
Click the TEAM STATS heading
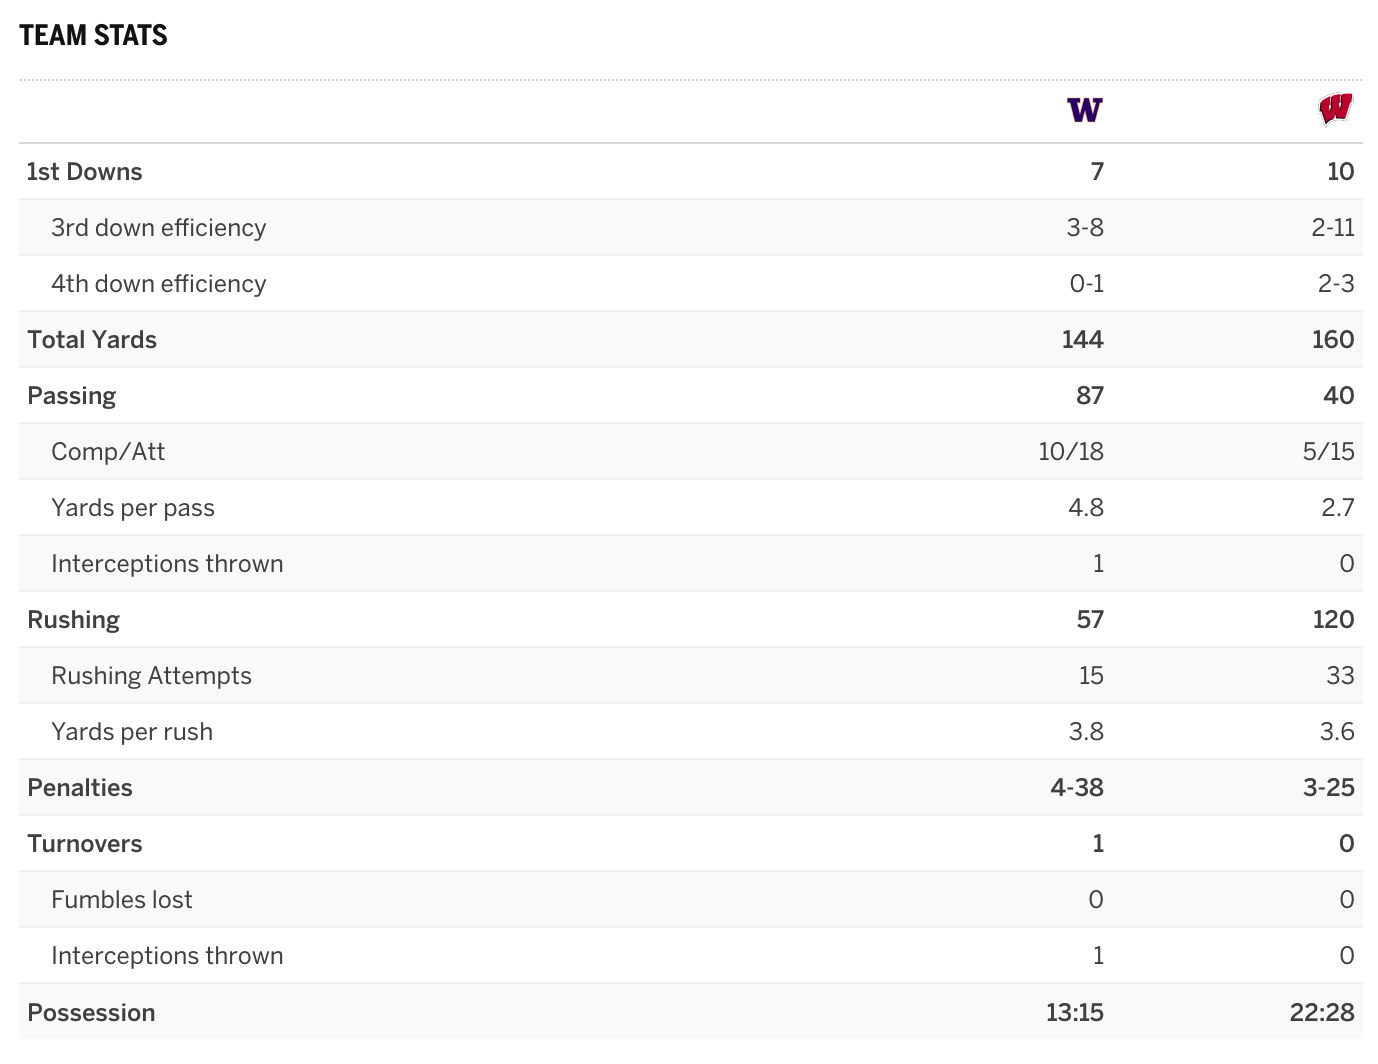[94, 36]
